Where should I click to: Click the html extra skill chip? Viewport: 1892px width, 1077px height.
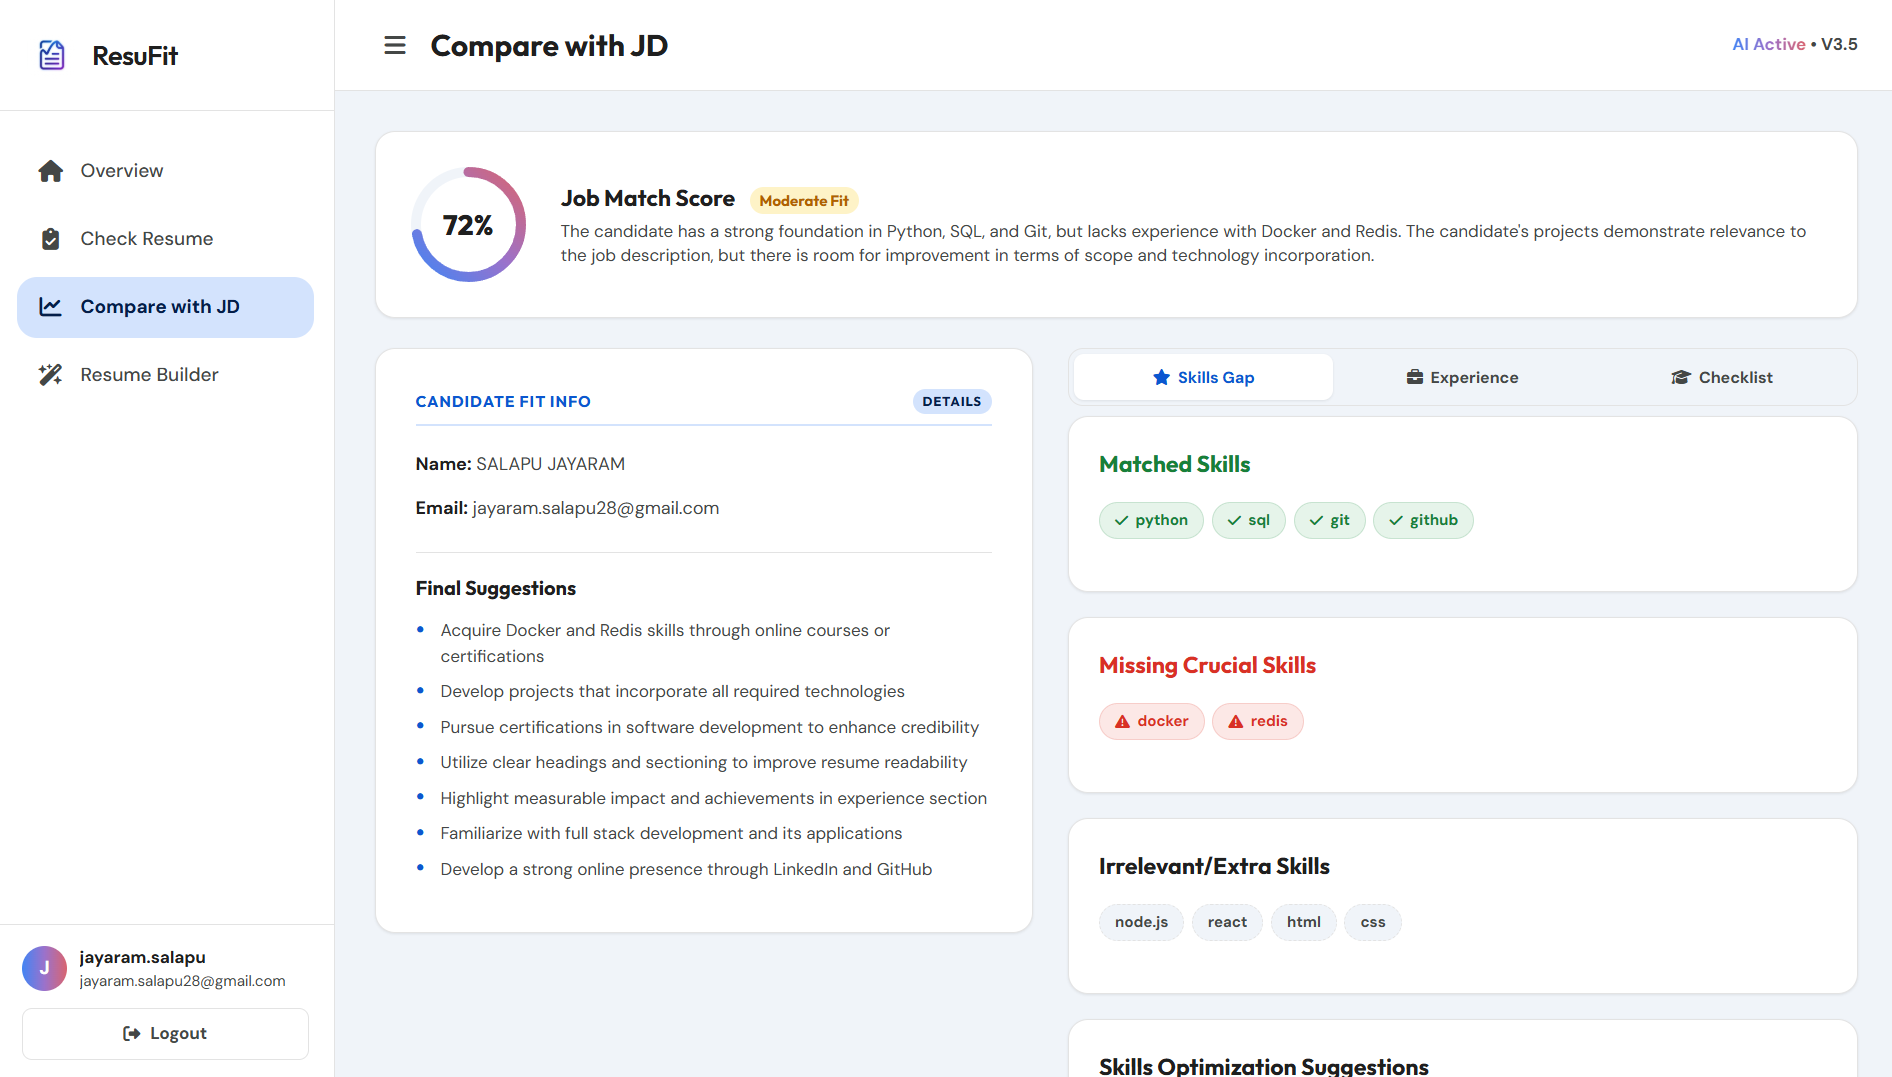(x=1304, y=922)
